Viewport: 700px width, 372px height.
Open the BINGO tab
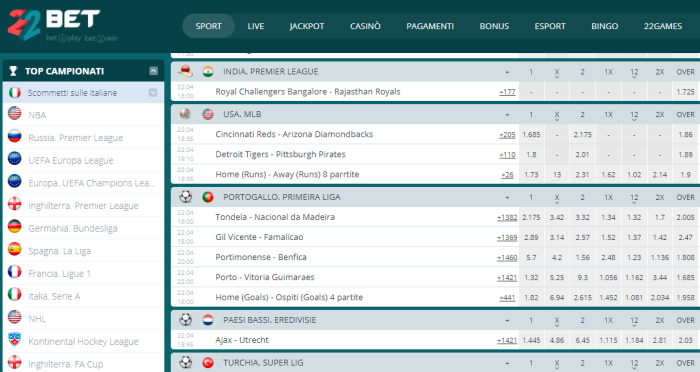[x=604, y=26]
